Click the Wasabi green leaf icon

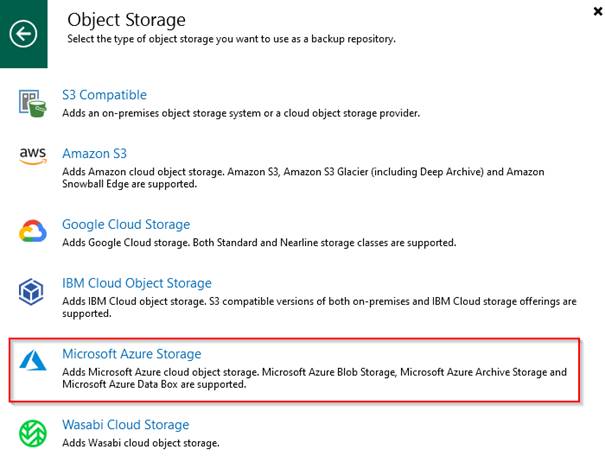tap(33, 433)
